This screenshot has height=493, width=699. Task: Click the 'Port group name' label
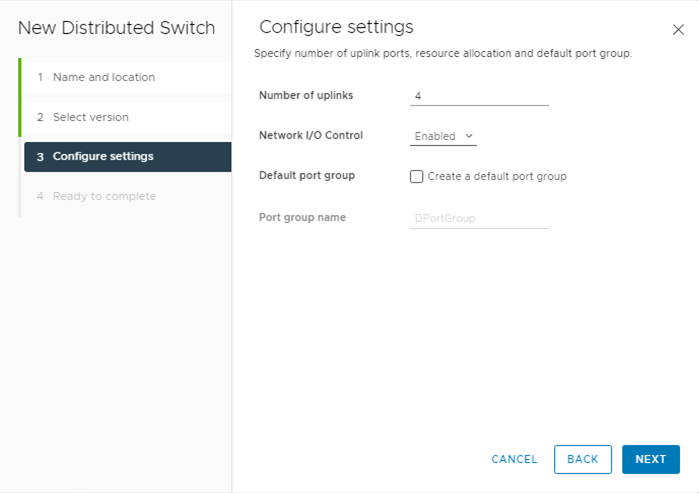click(x=302, y=216)
